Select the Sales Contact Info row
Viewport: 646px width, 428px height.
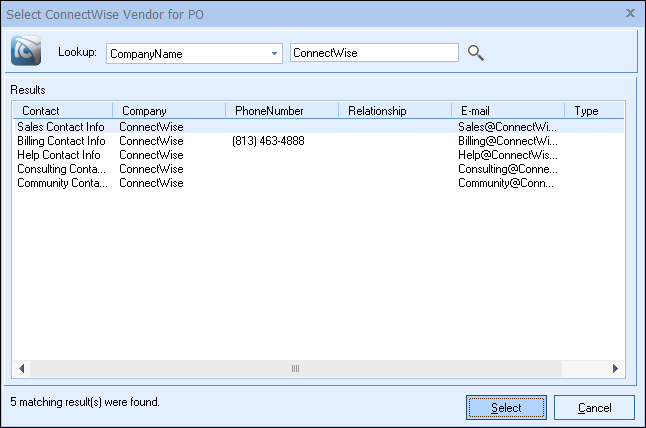tap(60, 127)
